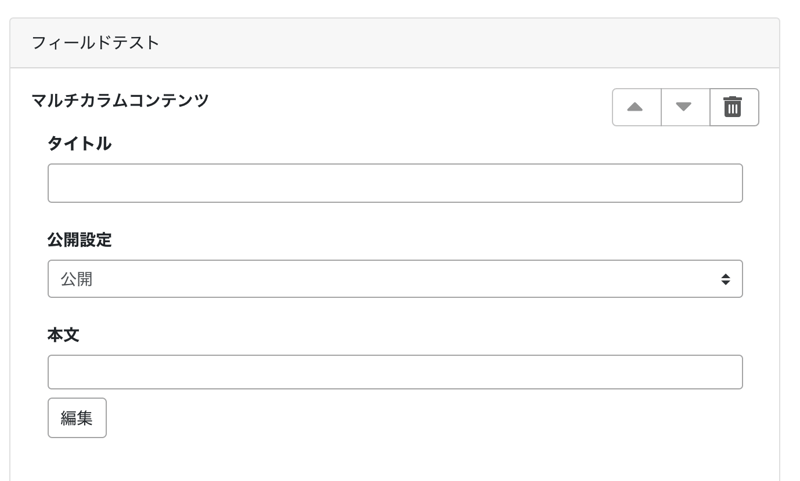Move the マルチカラムコンテンツ block down
800x481 pixels.
coord(685,107)
